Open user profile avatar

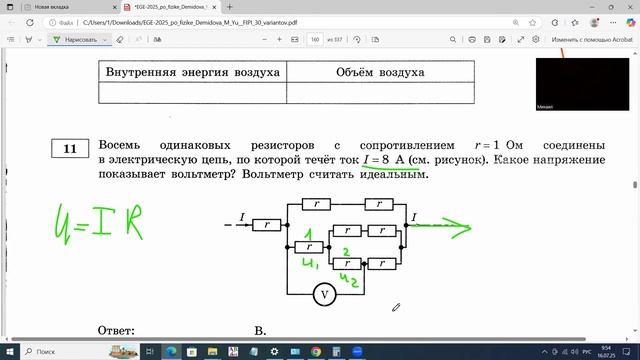pyautogui.click(x=594, y=23)
